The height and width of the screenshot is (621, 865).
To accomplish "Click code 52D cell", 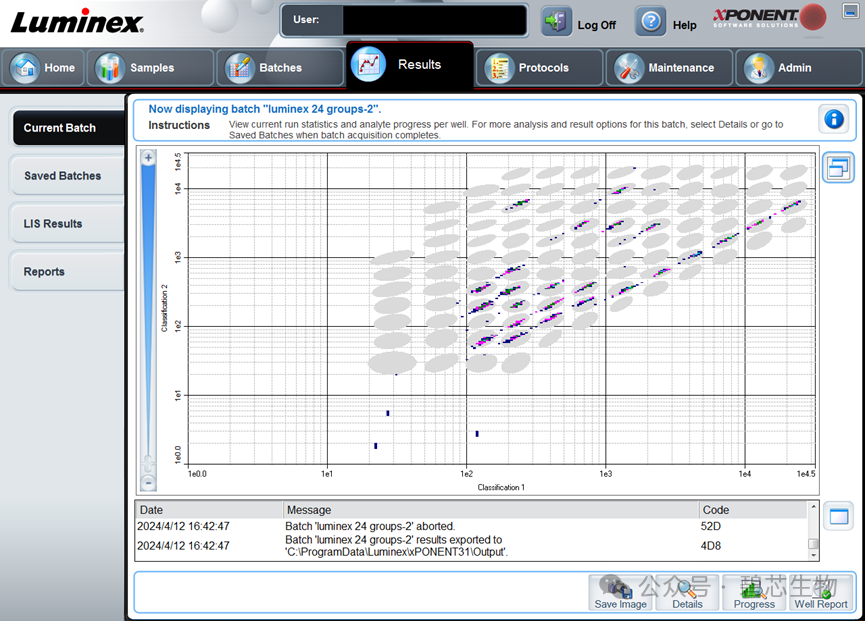I will [x=711, y=526].
